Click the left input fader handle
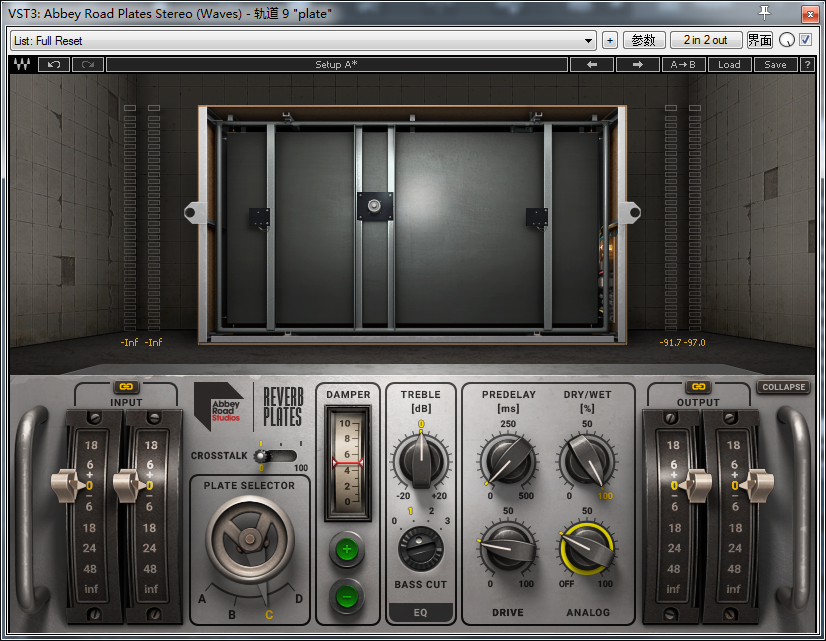826x641 pixels. coord(66,485)
